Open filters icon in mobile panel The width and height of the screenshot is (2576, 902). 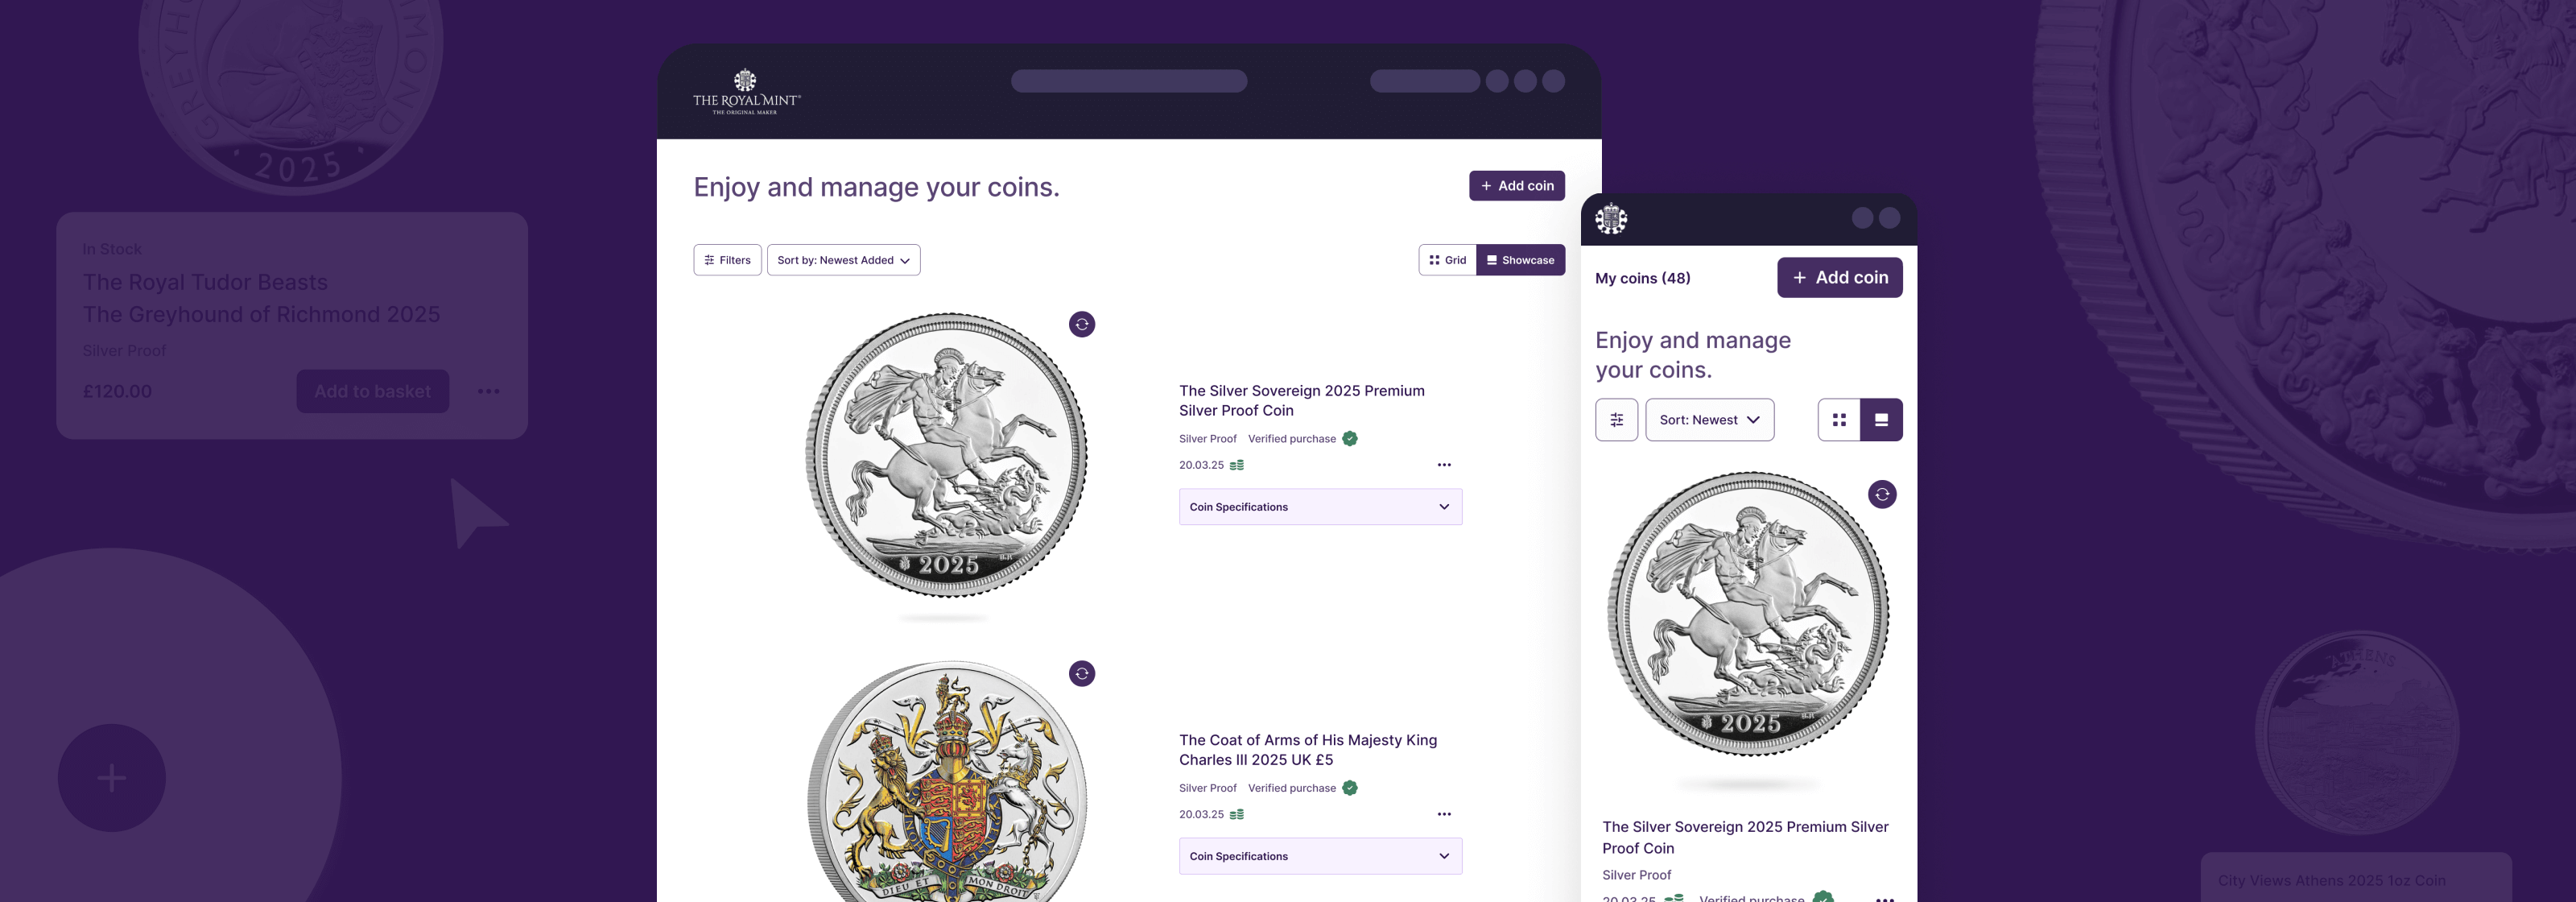tap(1616, 420)
